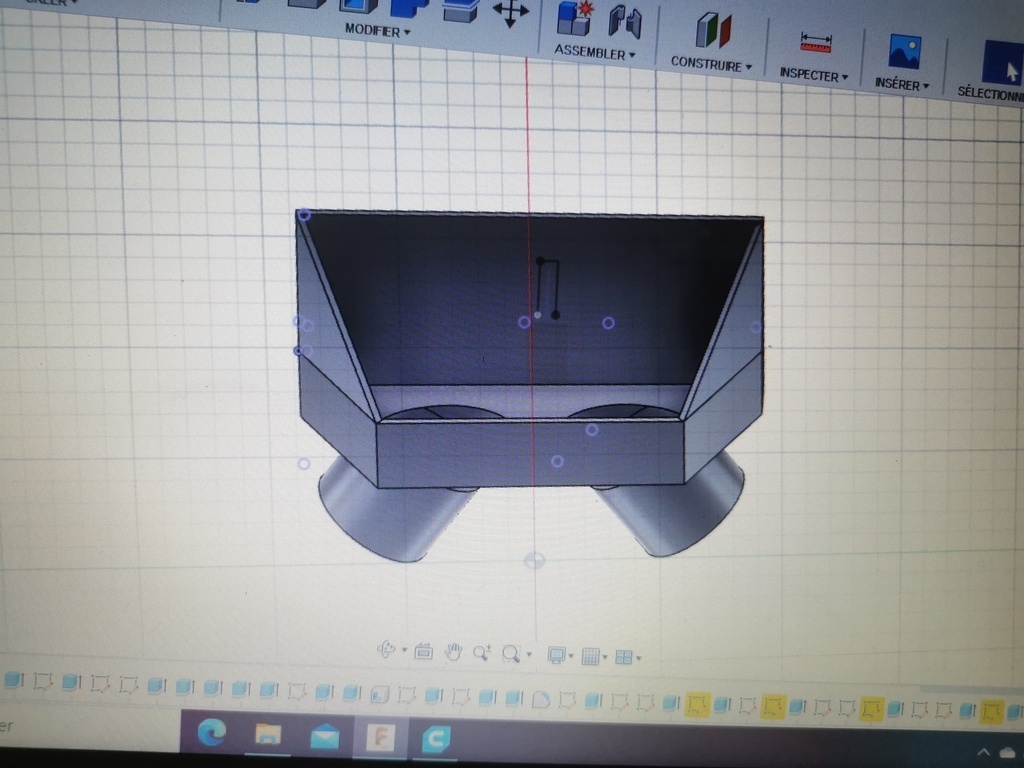The image size is (1024, 768).
Task: Open the ASSEMBLER dropdown menu
Action: tap(594, 52)
